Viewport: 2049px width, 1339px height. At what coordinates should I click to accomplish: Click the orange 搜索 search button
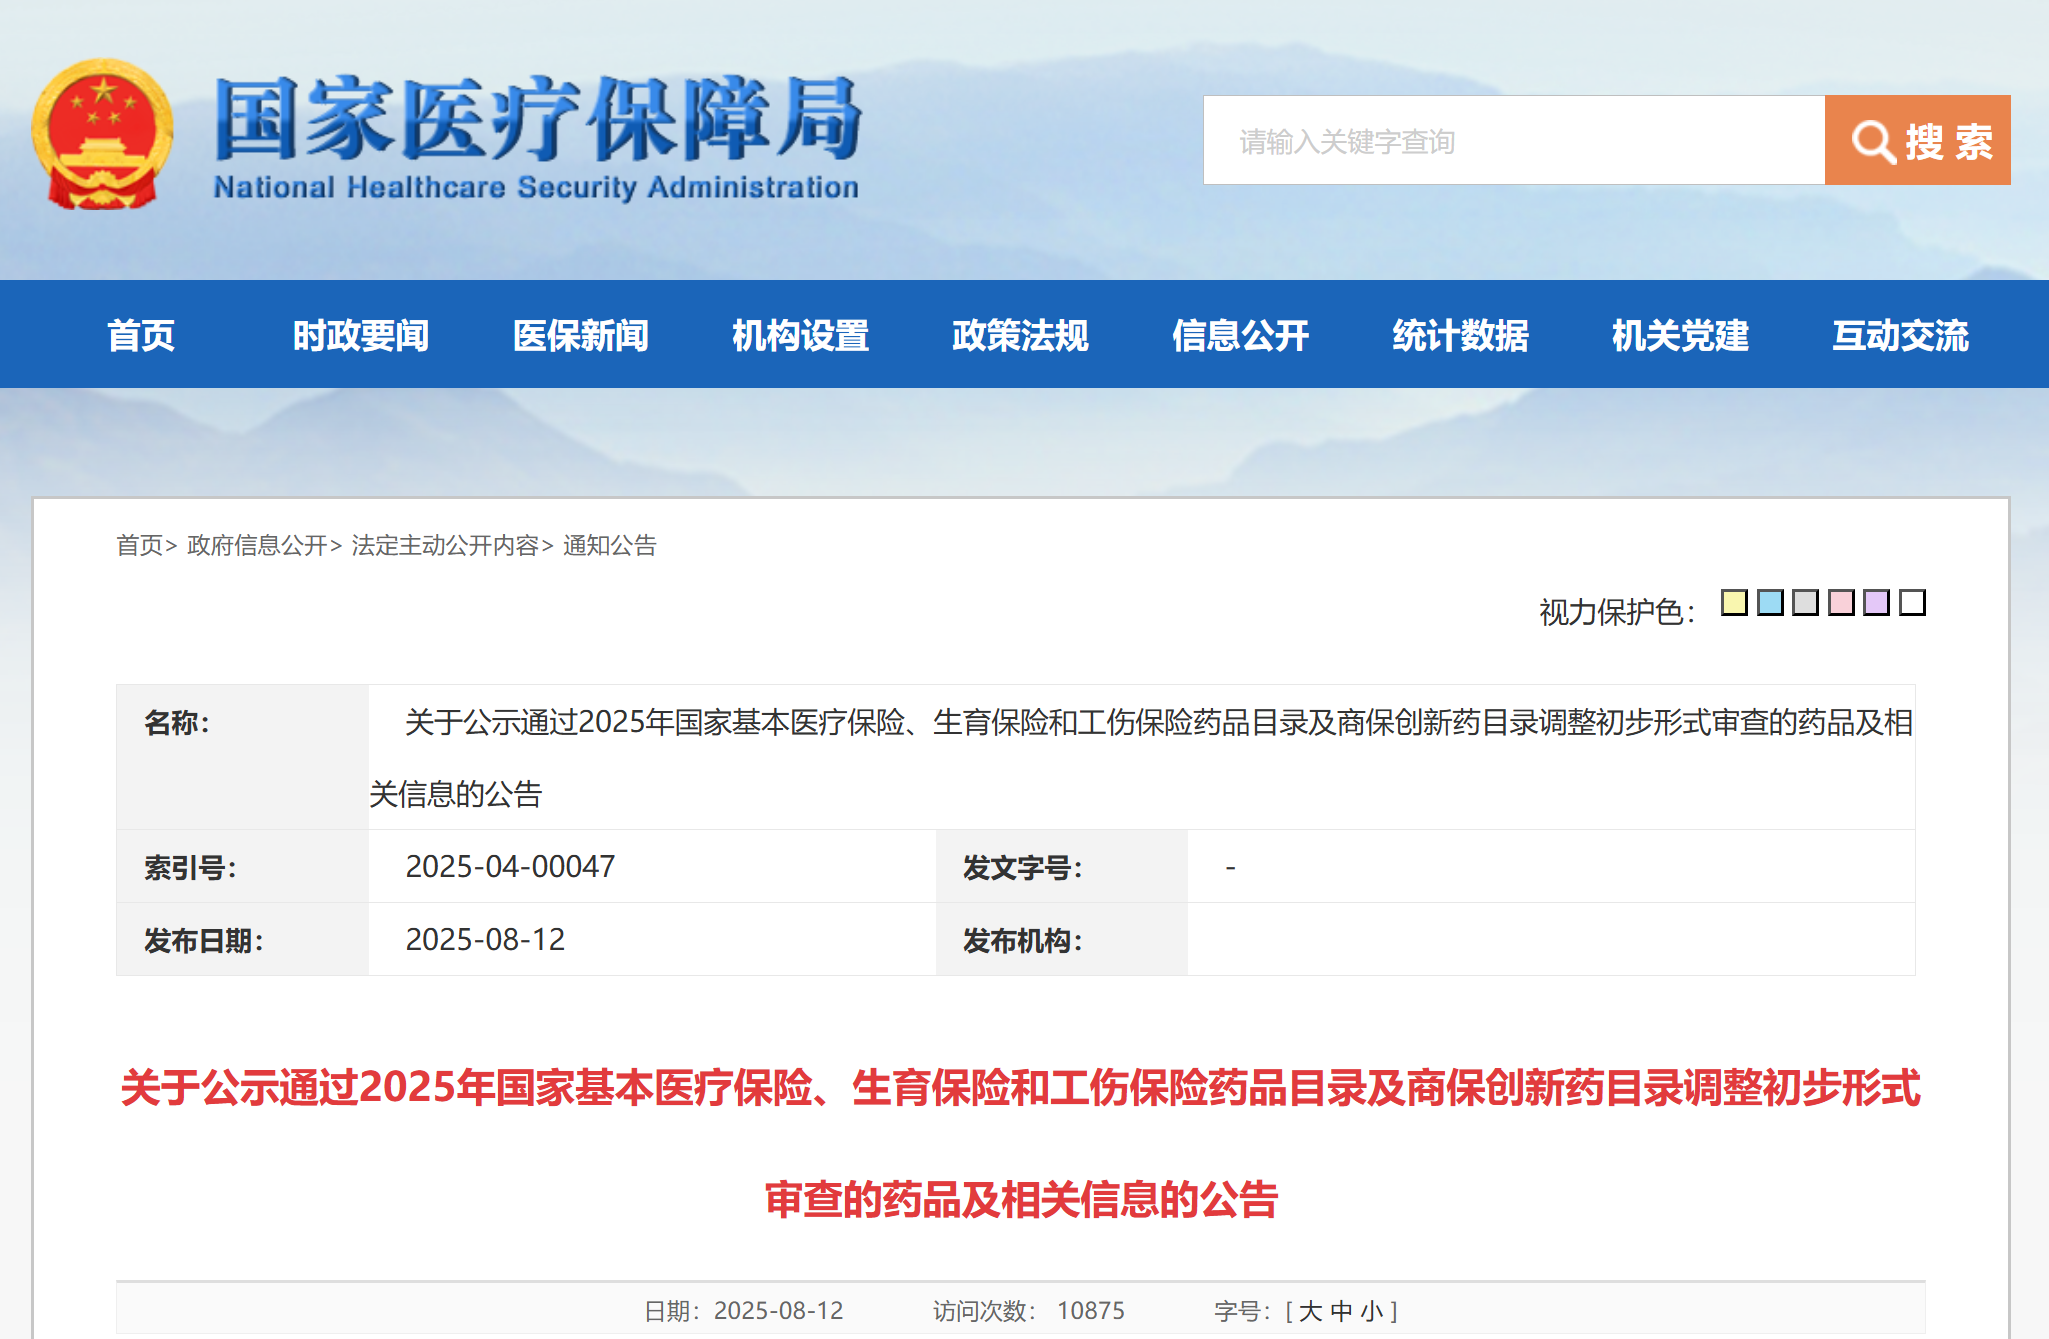pyautogui.click(x=1917, y=140)
